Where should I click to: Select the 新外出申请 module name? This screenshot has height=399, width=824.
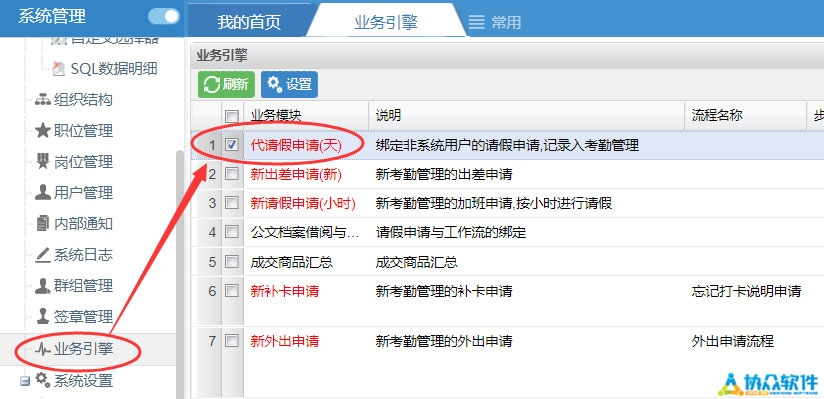pyautogui.click(x=285, y=341)
